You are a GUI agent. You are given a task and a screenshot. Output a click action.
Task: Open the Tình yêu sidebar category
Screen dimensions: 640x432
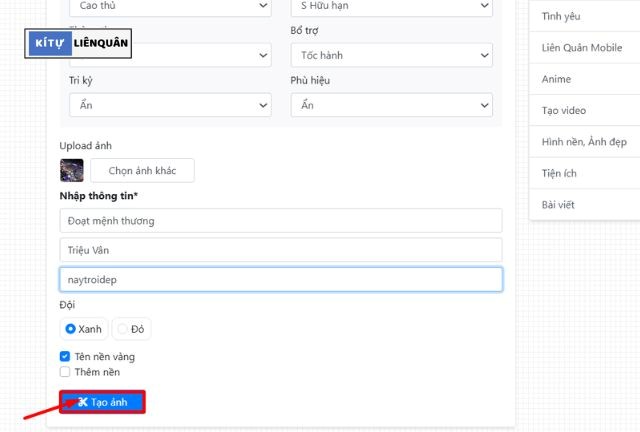tap(559, 17)
